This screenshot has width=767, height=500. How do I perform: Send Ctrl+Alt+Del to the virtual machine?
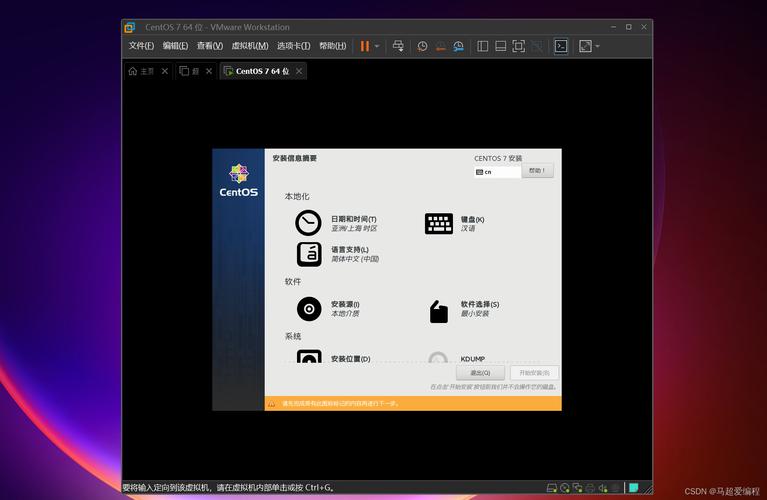pyautogui.click(x=398, y=46)
